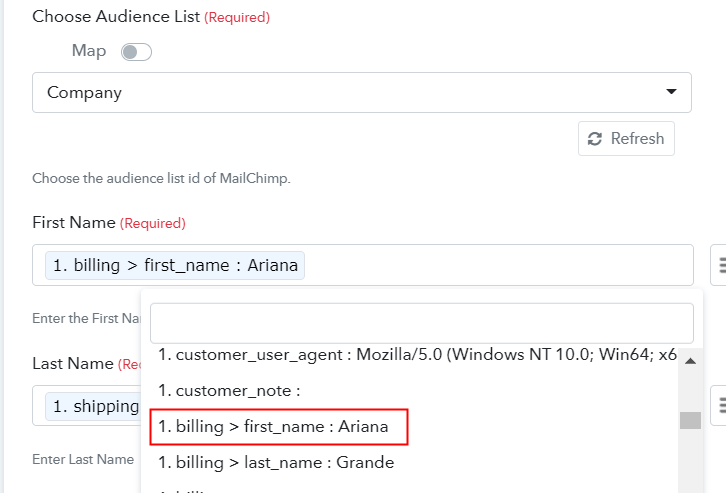
Task: Click the scrollbar up arrow in dropdown list
Action: [x=690, y=361]
